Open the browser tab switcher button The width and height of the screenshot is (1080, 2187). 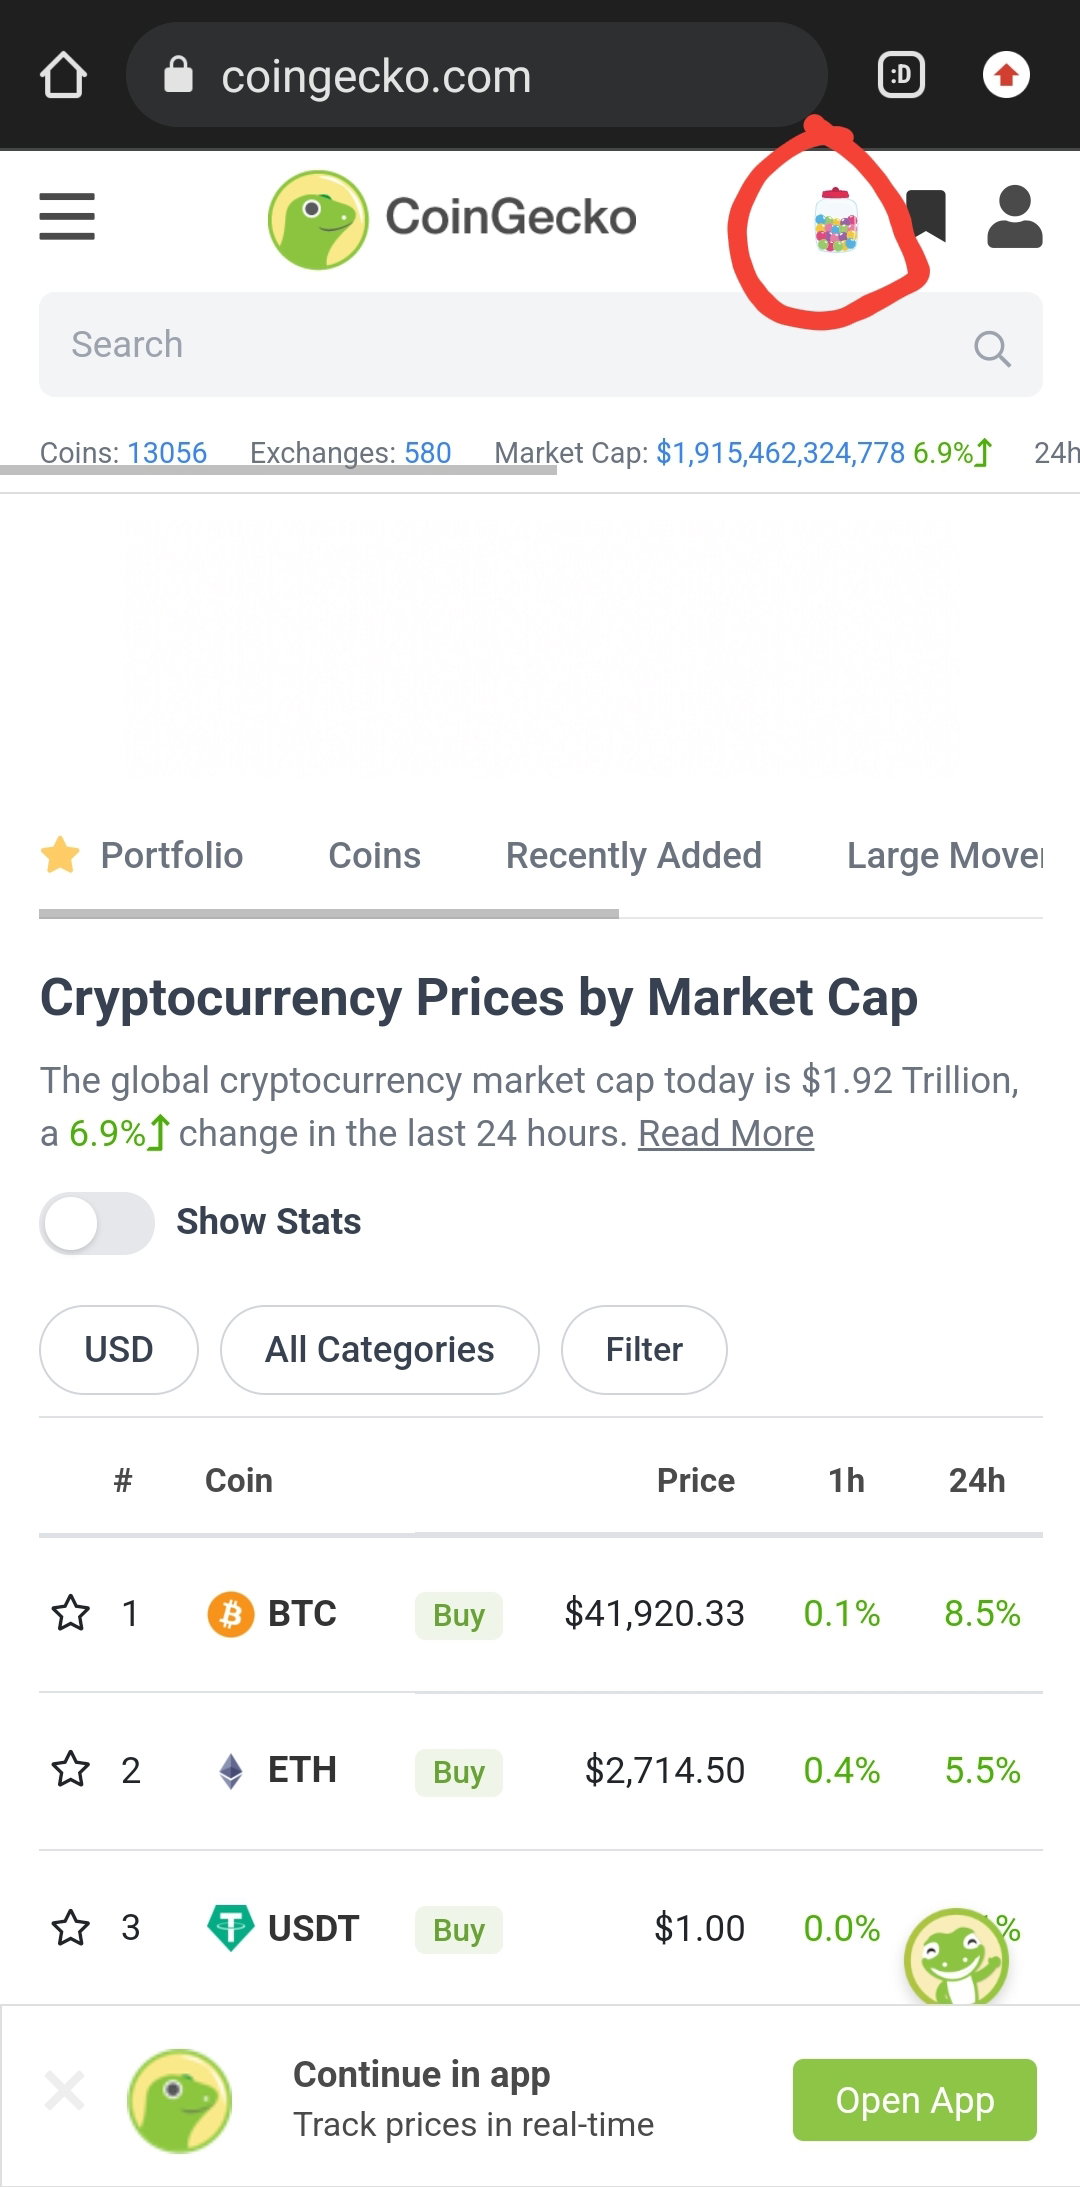coord(902,75)
